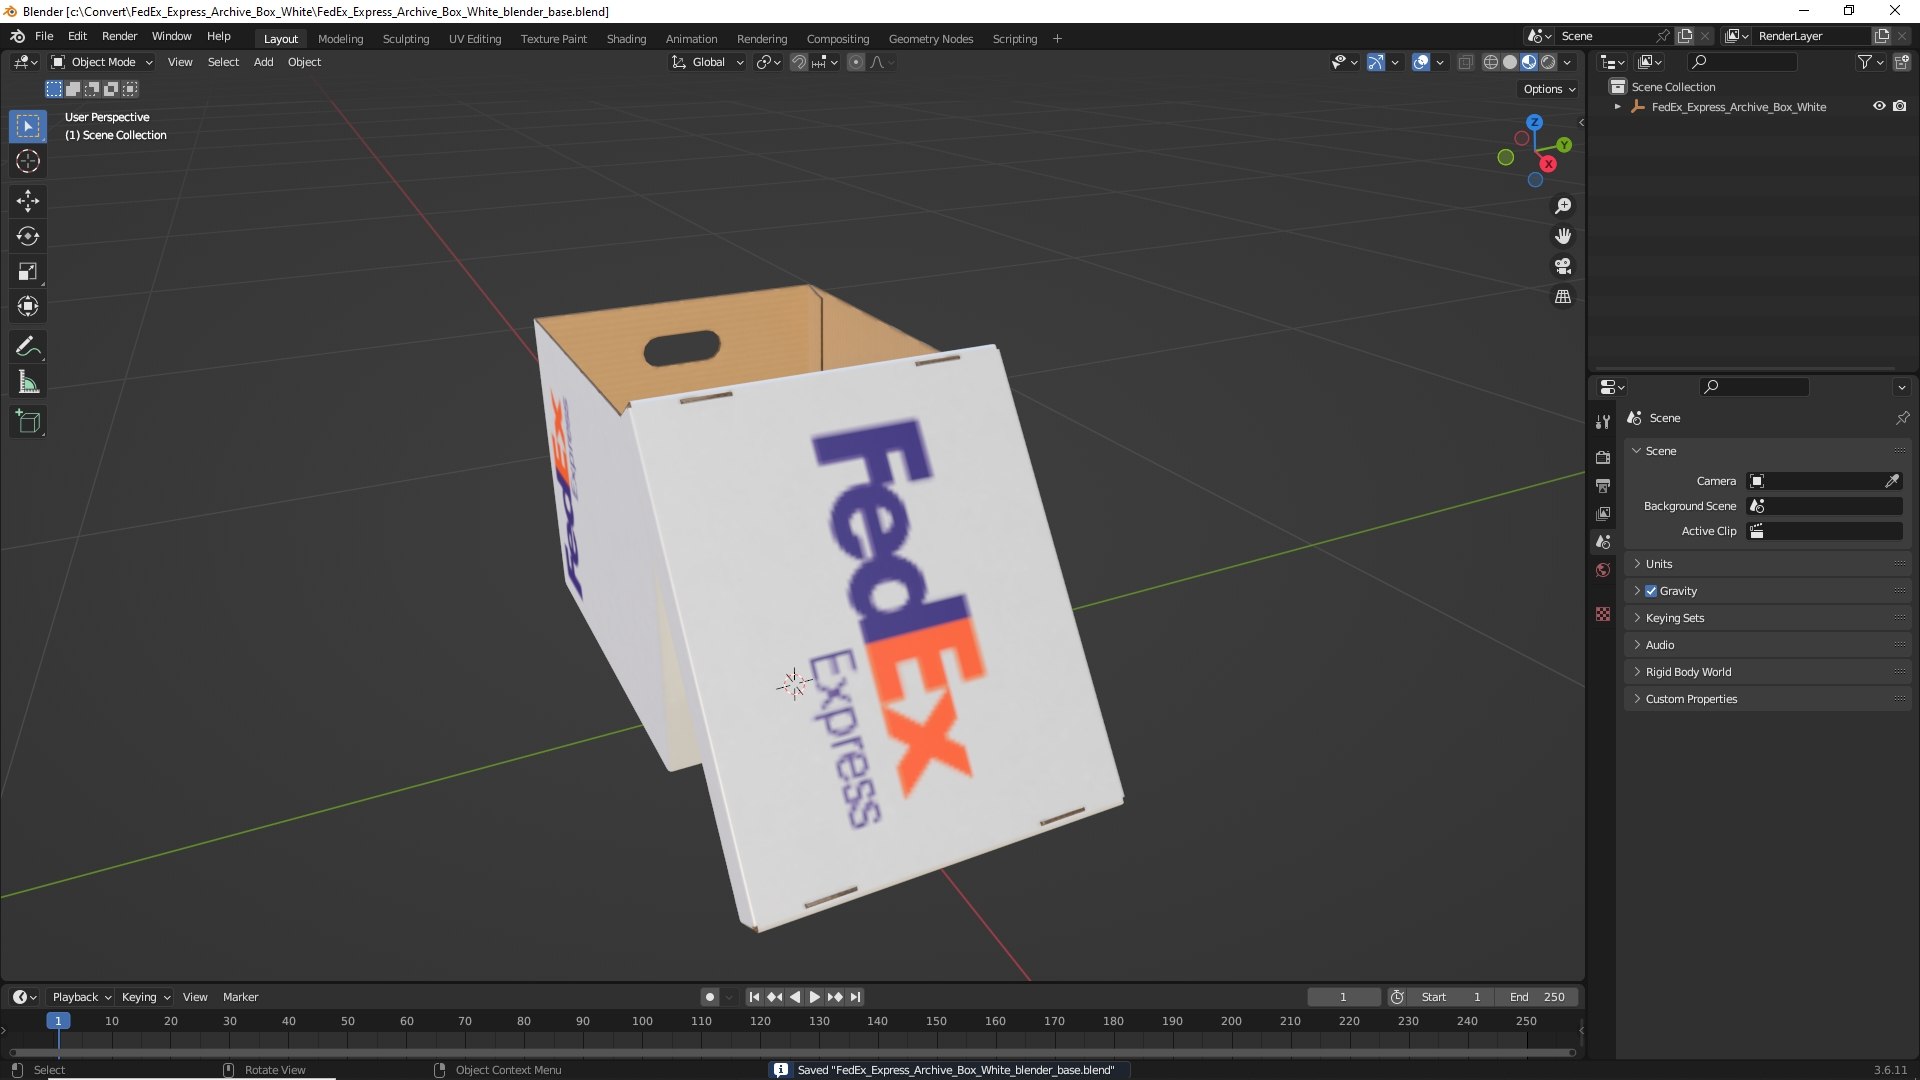Switch orthographic/perspective grid icon

(x=1563, y=297)
